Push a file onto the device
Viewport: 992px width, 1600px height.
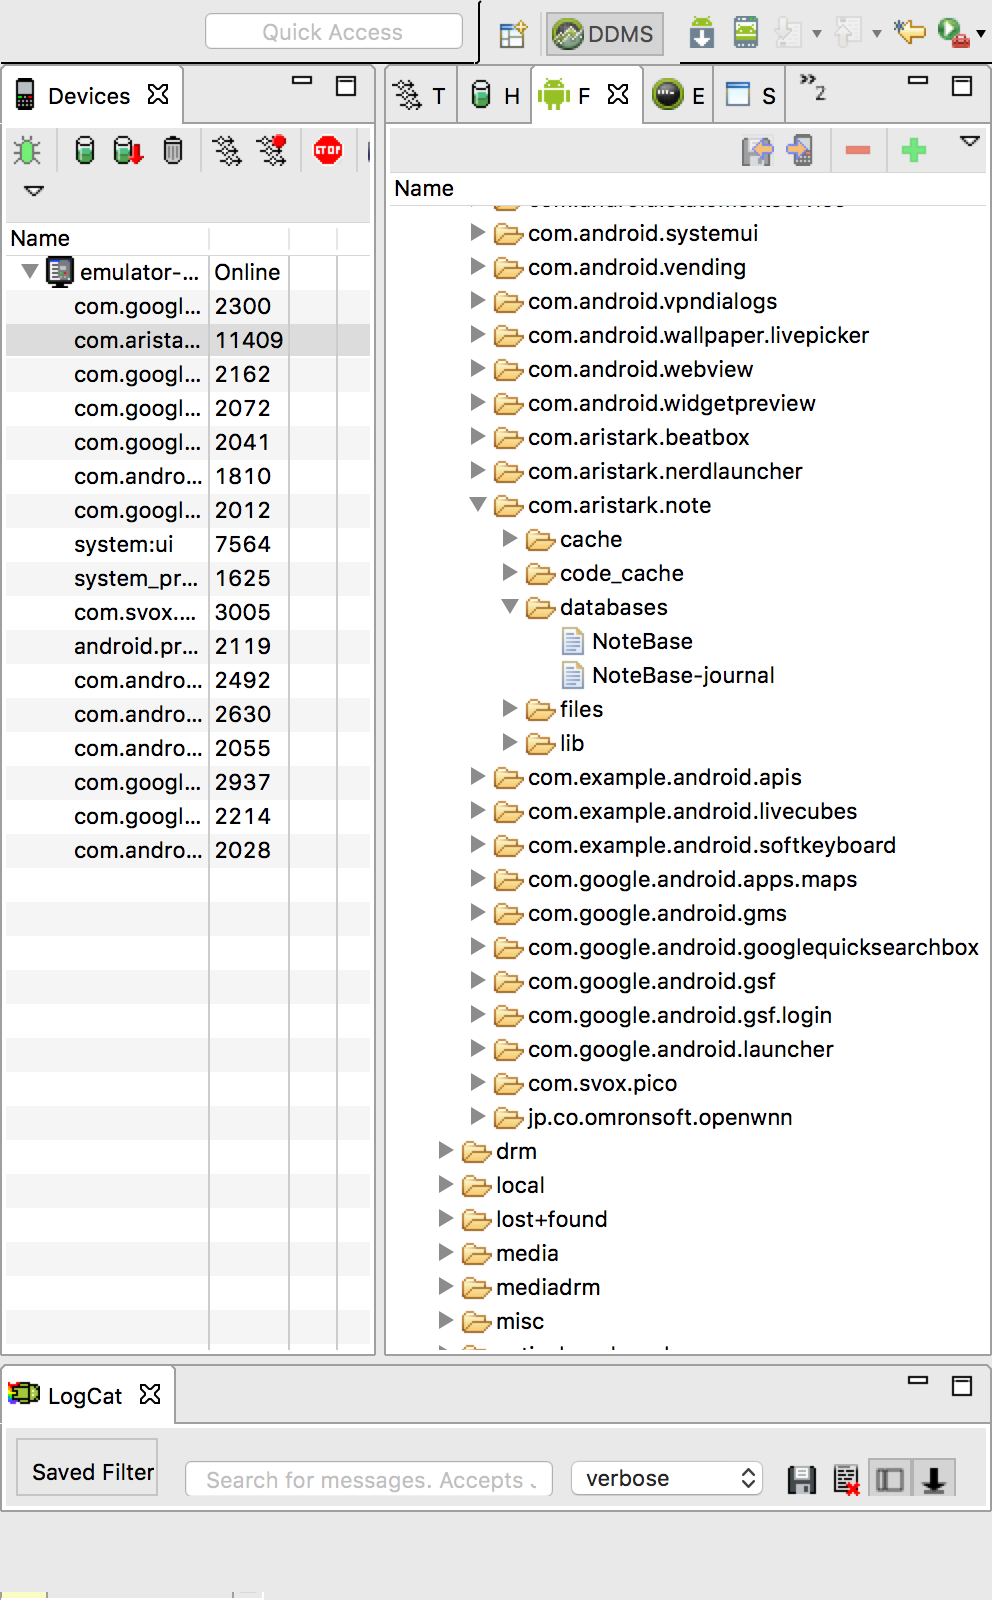800,151
